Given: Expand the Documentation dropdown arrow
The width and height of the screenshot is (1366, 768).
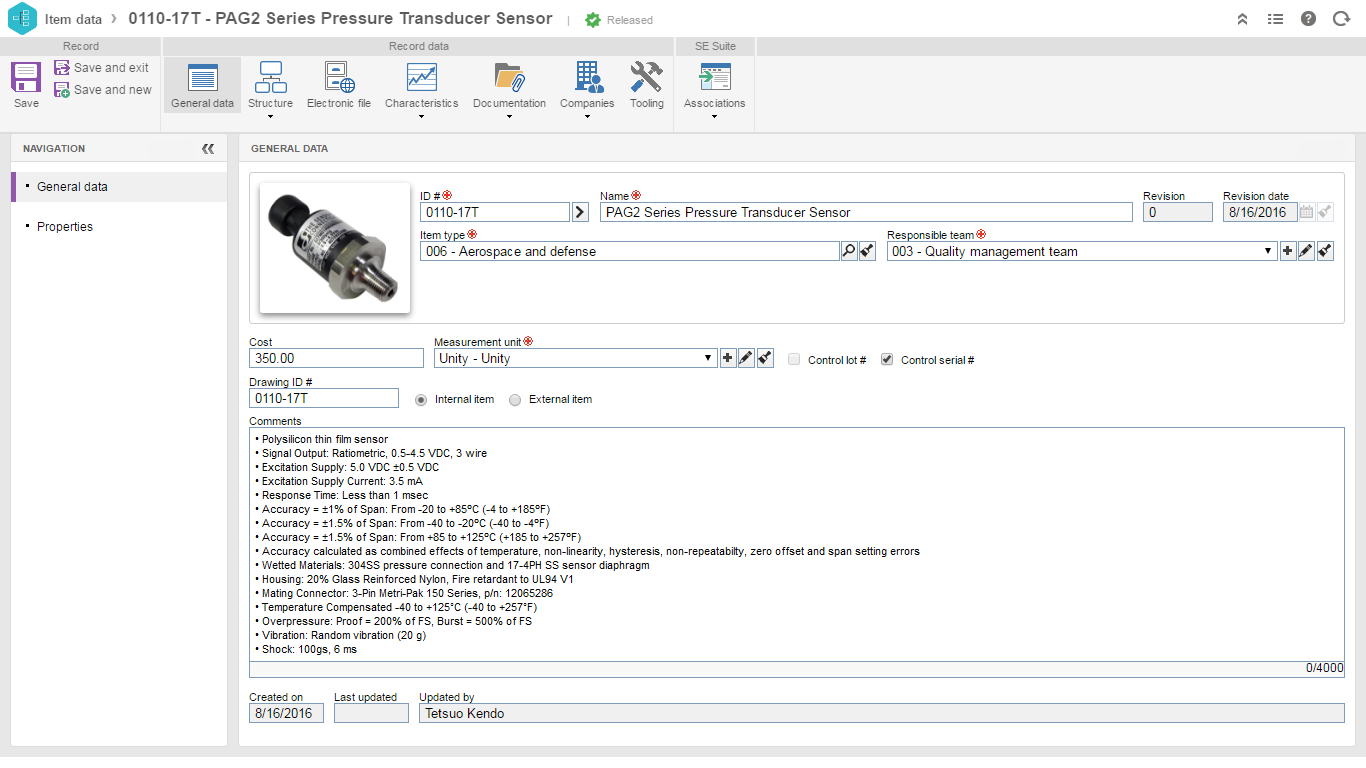Looking at the screenshot, I should pyautogui.click(x=509, y=117).
